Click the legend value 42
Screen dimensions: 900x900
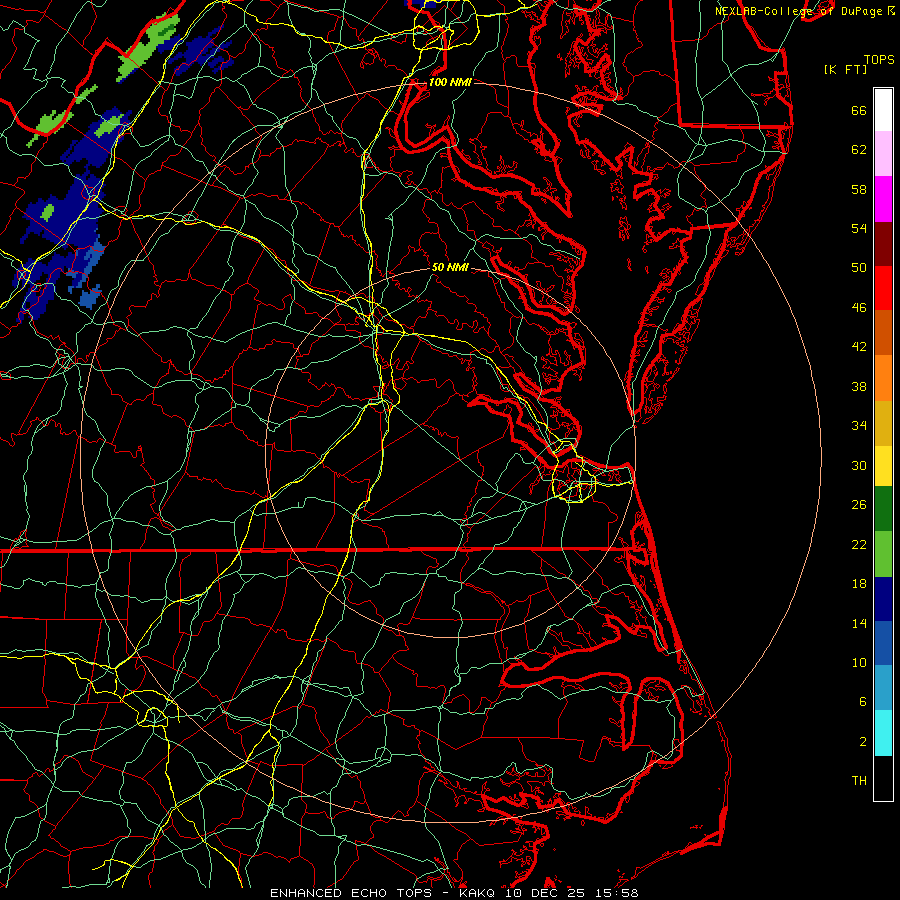859,347
